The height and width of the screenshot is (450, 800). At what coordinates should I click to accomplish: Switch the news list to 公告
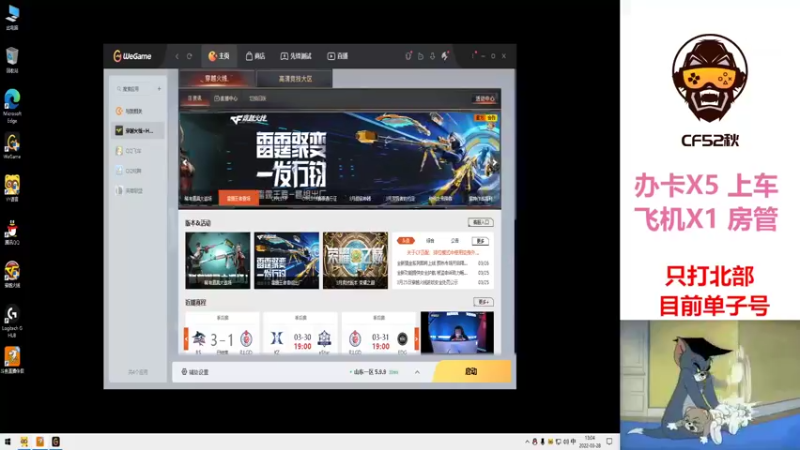(x=455, y=240)
